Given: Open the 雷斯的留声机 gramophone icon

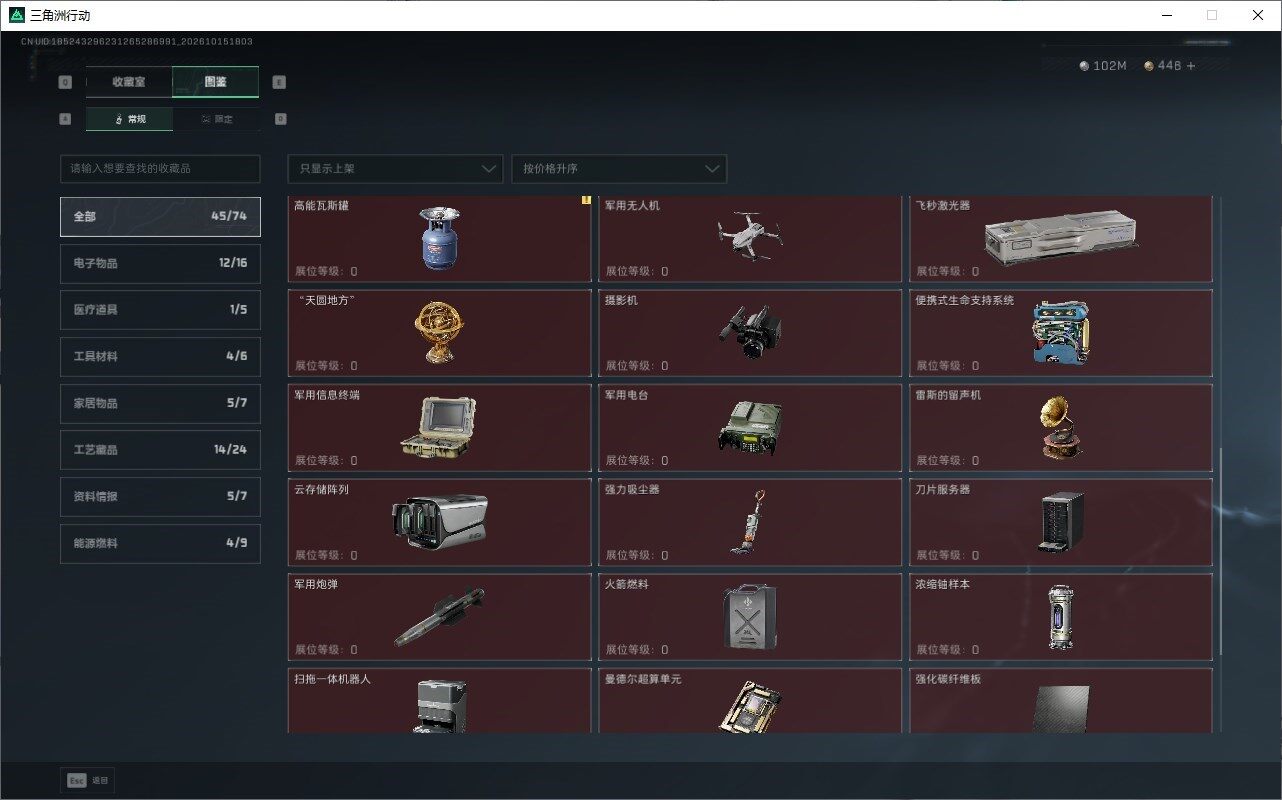Looking at the screenshot, I should click(x=1061, y=427).
